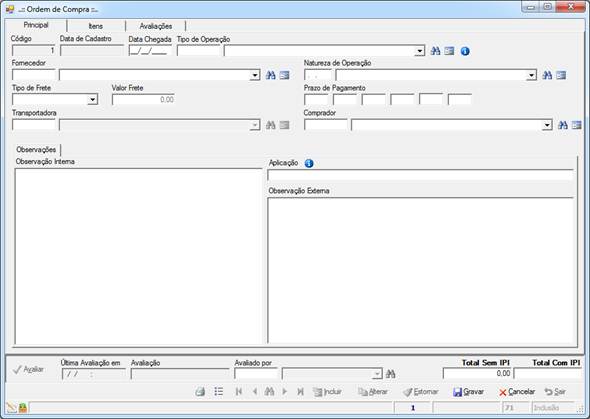Click Transportadora code input field

point(33,125)
